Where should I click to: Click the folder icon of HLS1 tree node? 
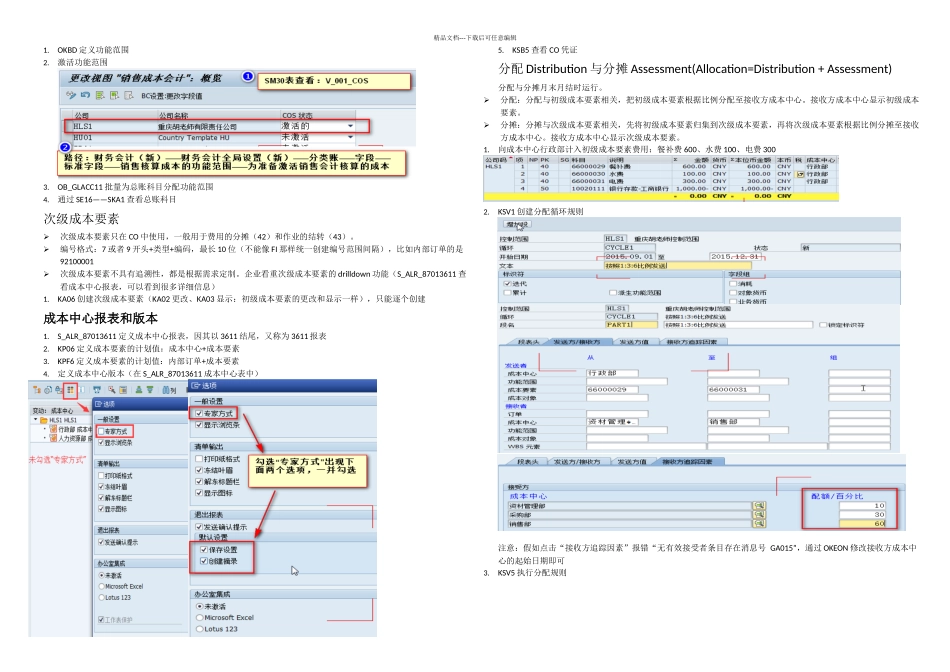[x=44, y=420]
